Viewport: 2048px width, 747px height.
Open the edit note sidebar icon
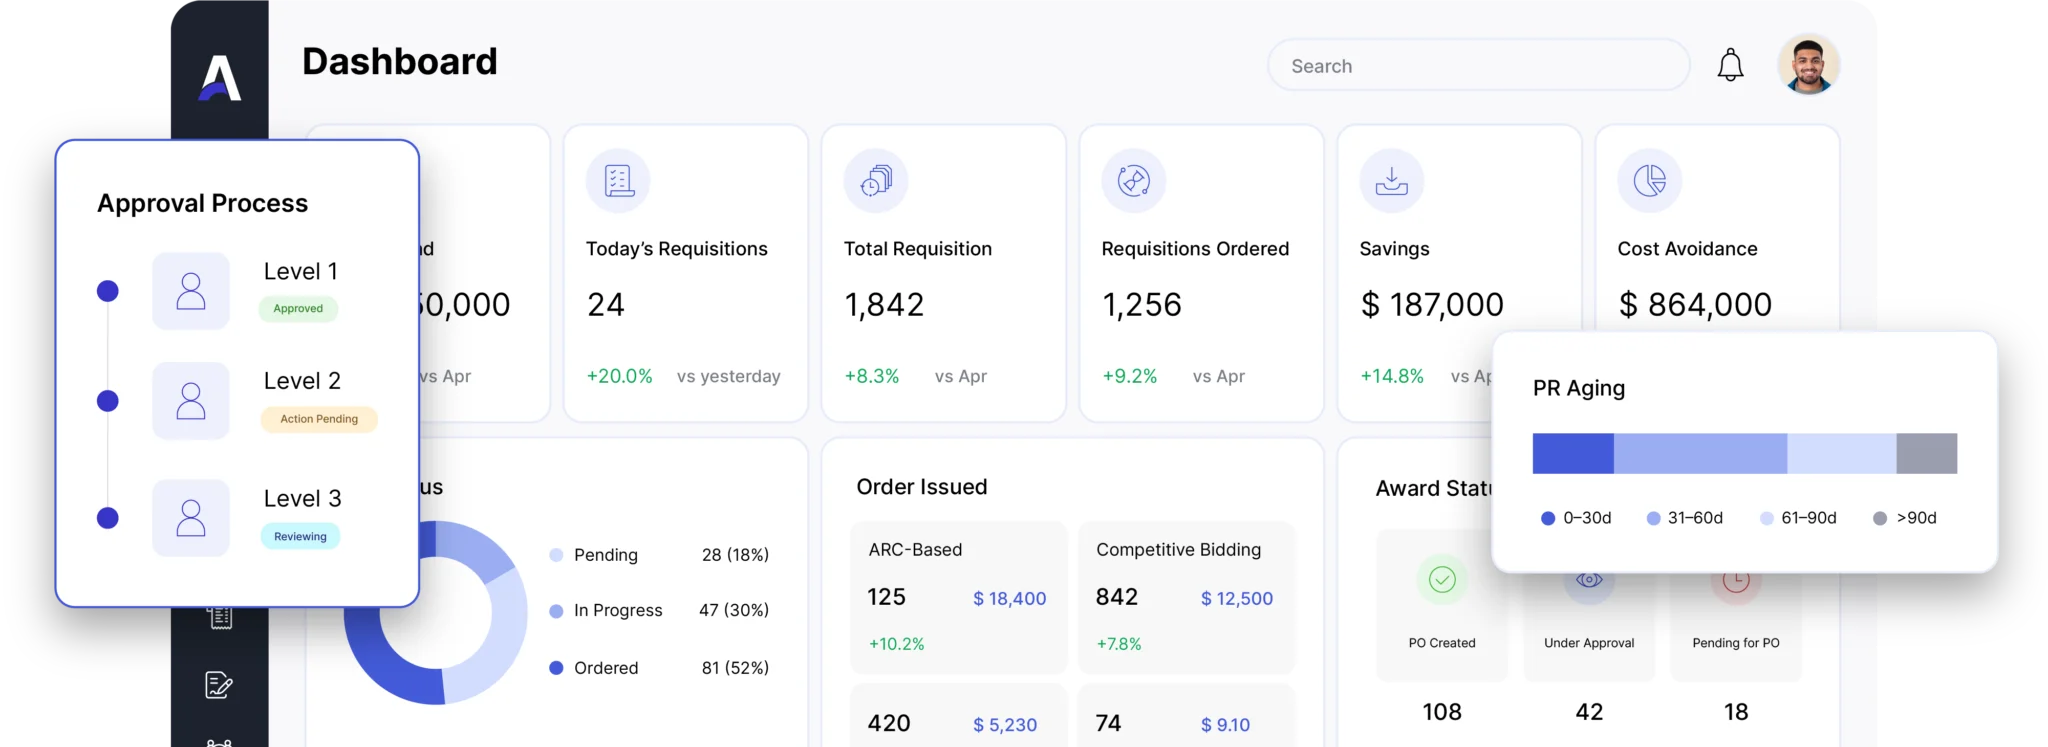click(219, 685)
